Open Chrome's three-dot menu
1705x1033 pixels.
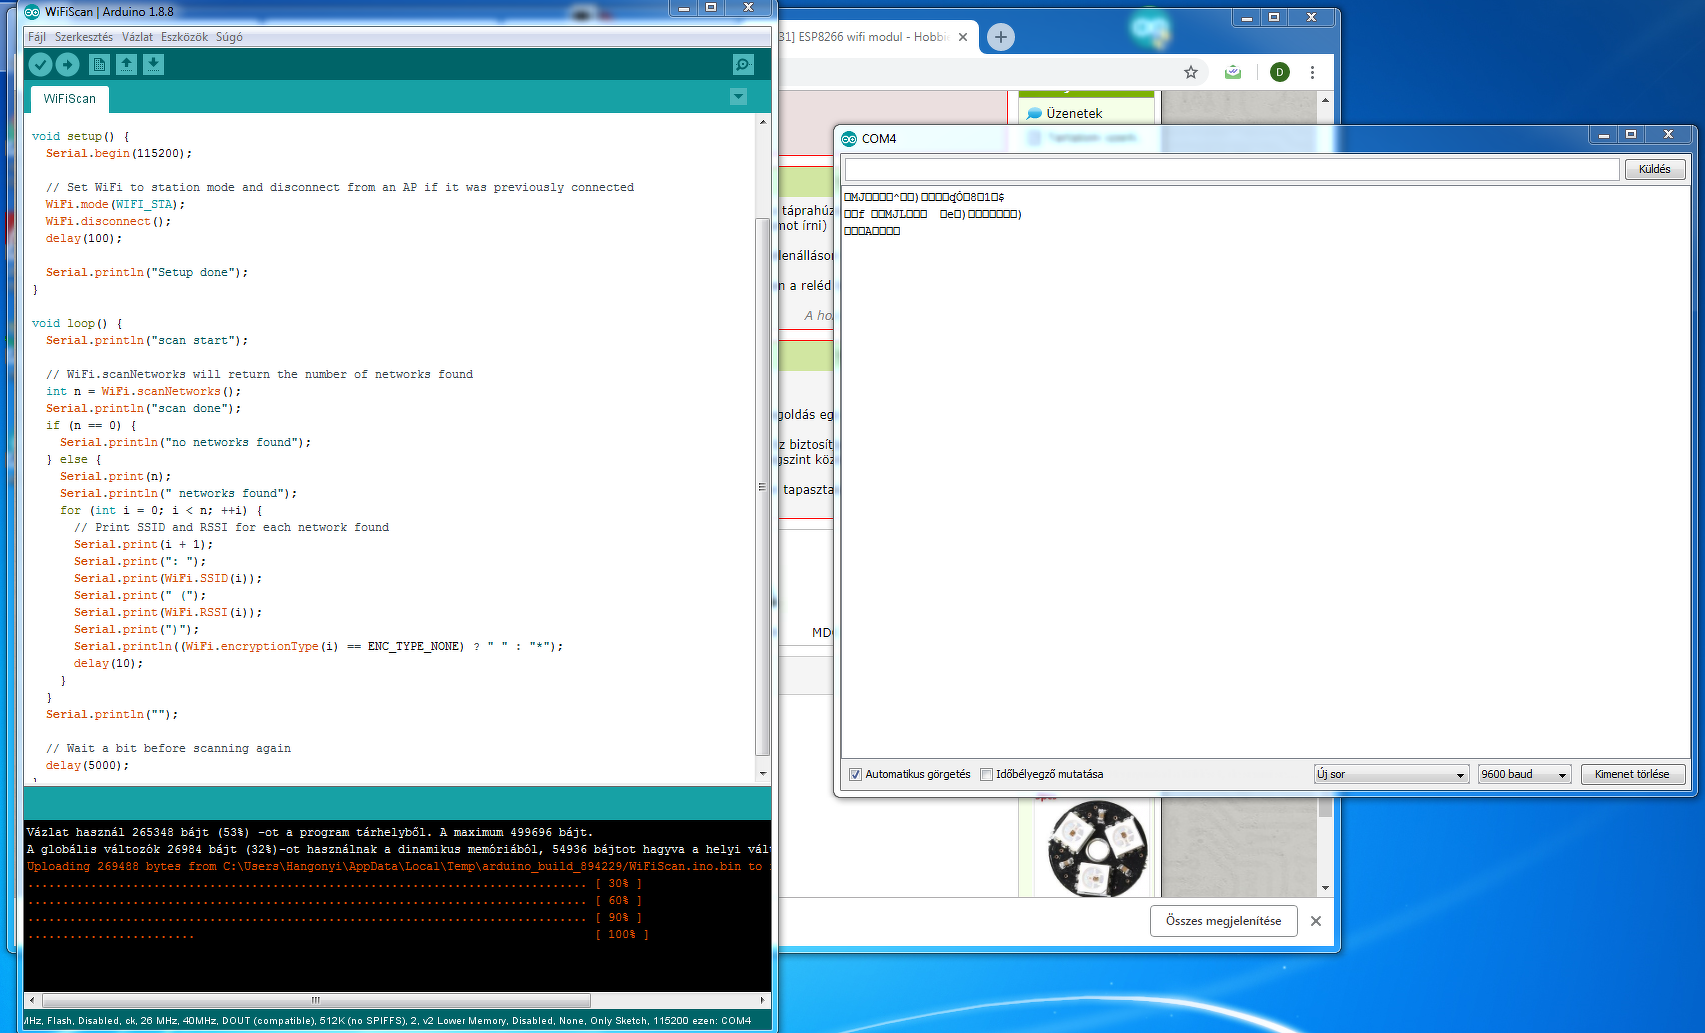tap(1312, 72)
